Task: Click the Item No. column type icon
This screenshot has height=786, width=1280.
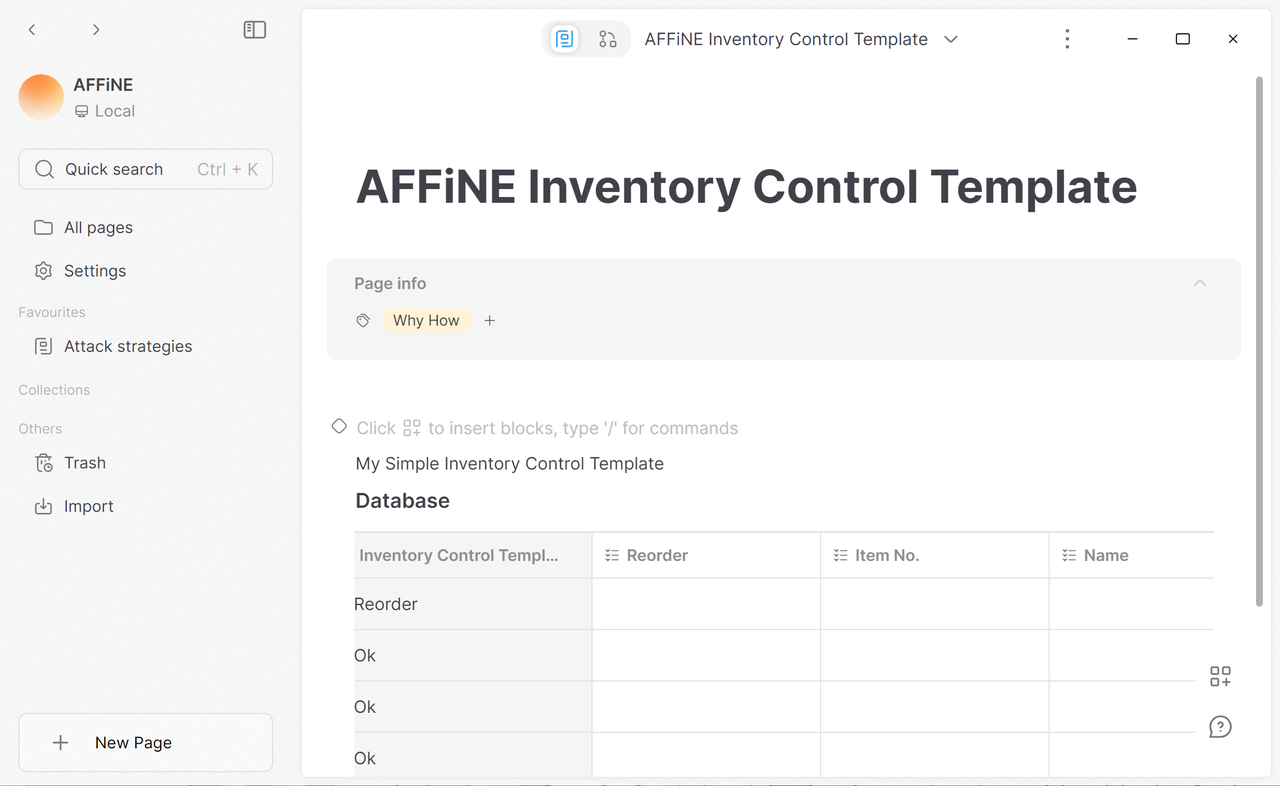Action: click(x=841, y=555)
